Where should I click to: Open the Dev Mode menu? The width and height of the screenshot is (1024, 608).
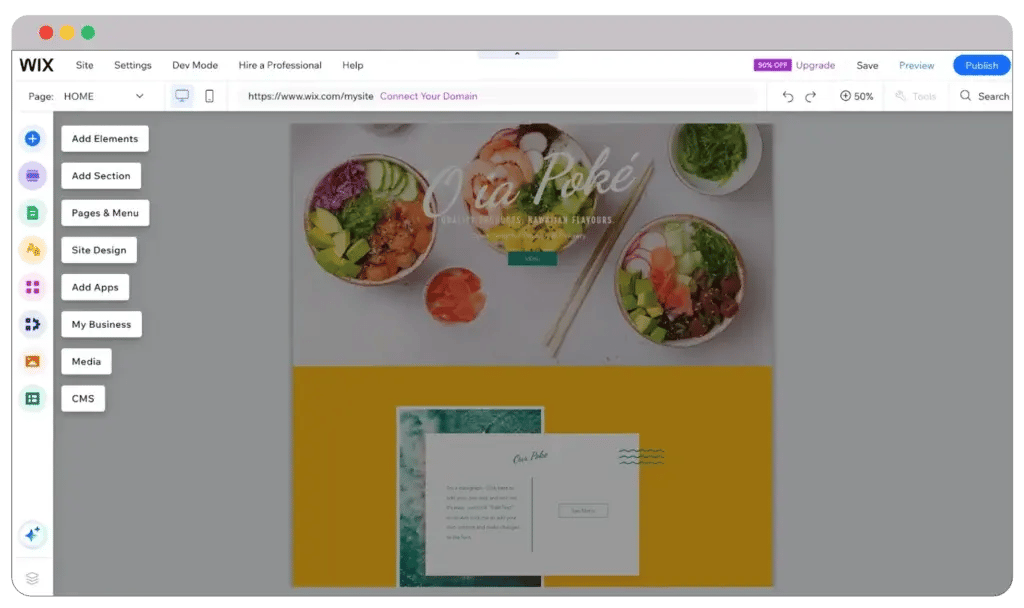click(x=194, y=65)
